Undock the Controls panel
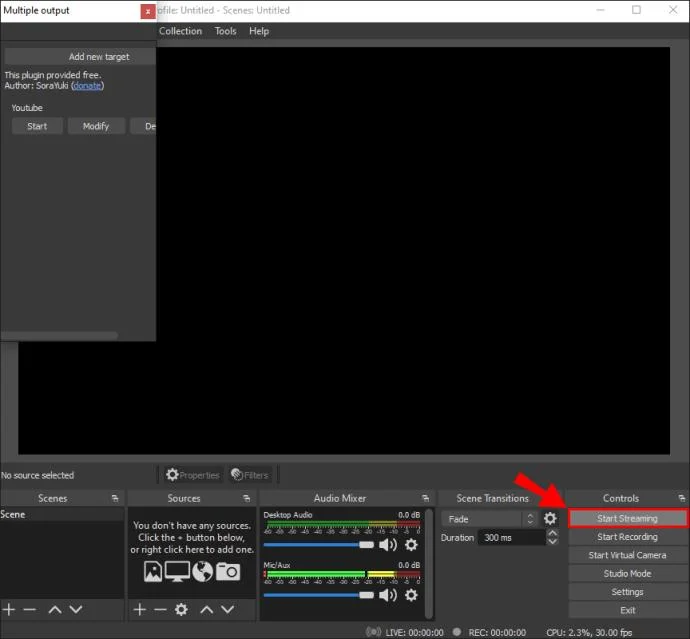690x639 pixels. (x=682, y=498)
